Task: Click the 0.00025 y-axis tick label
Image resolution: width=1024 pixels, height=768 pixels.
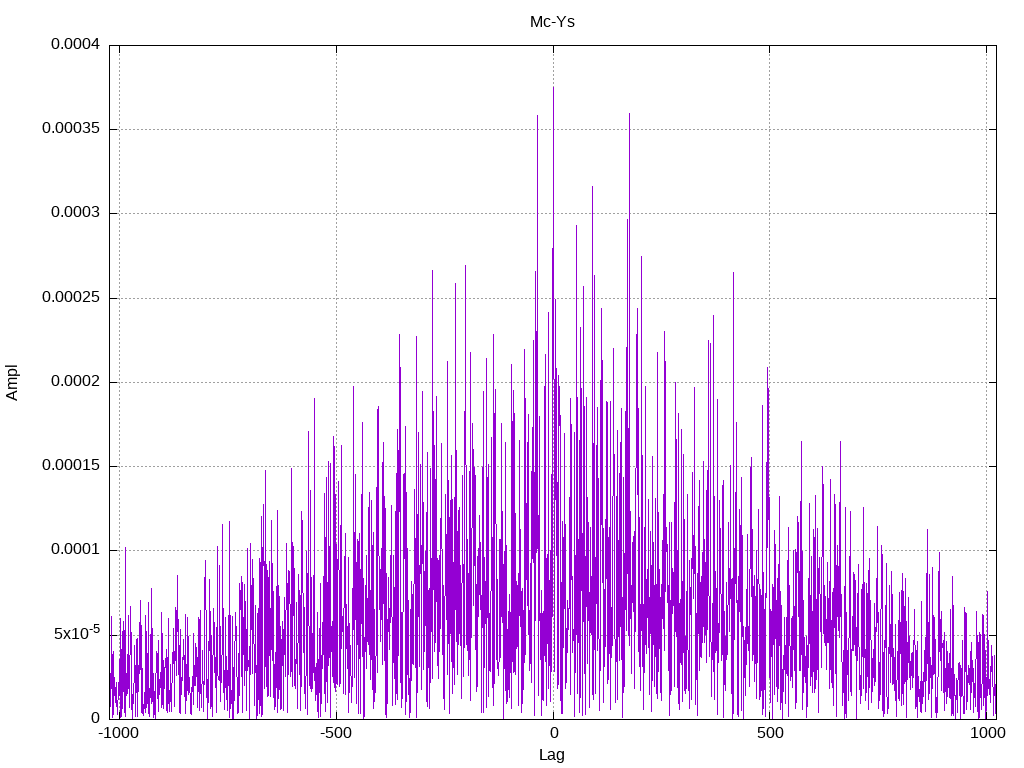Action: point(71,298)
